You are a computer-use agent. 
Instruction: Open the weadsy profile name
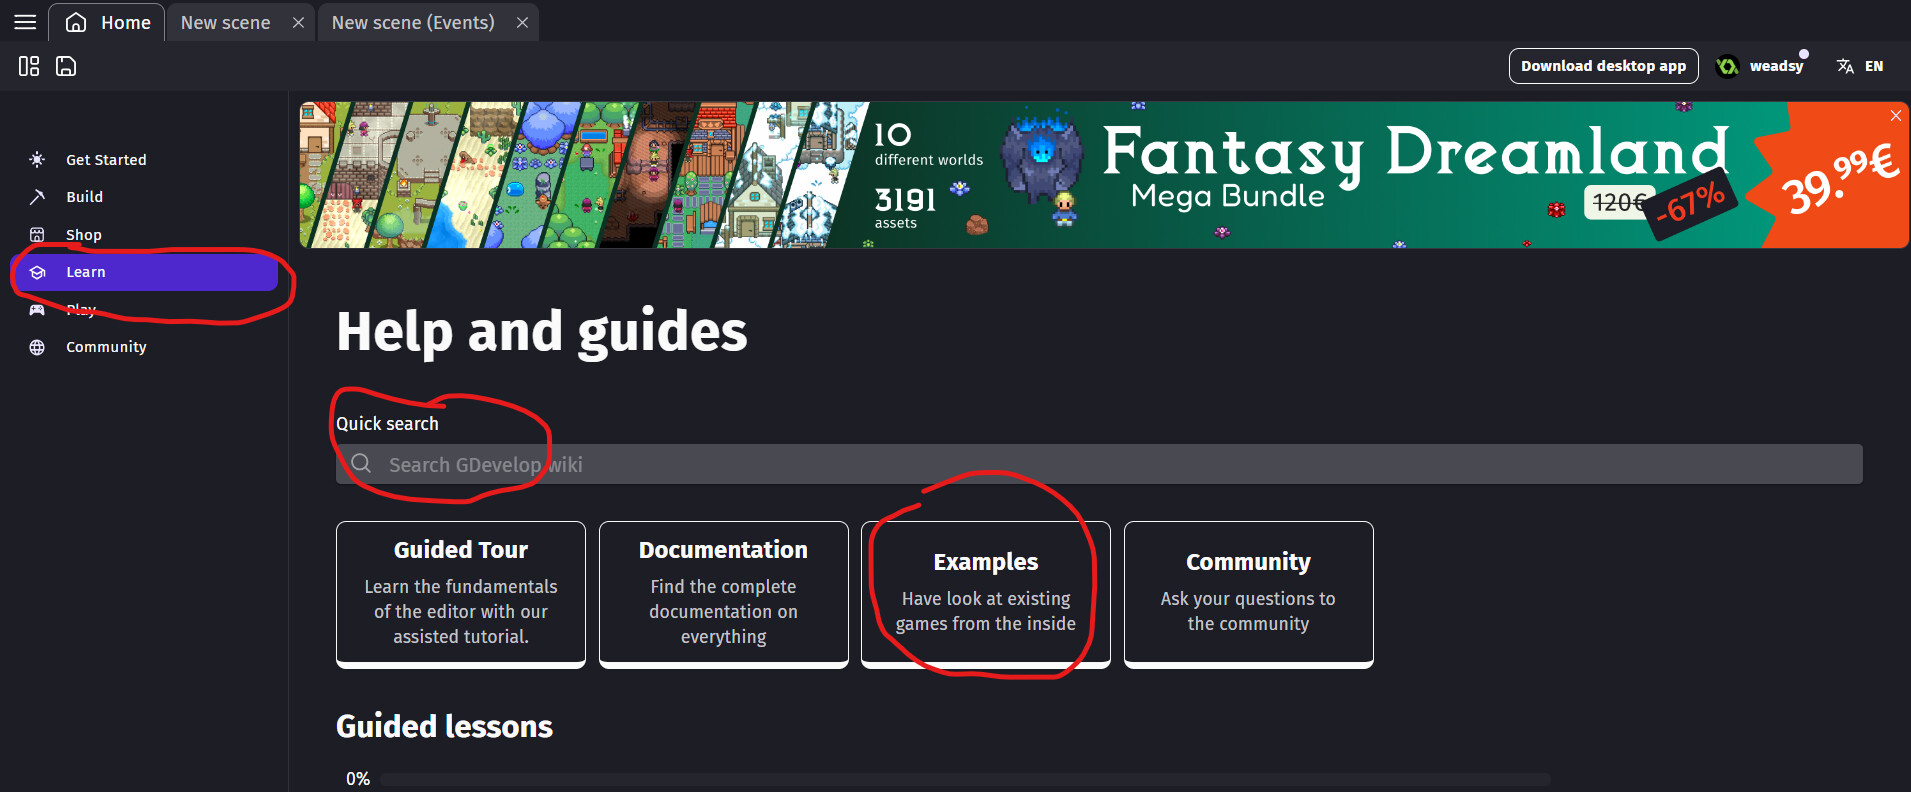coord(1776,66)
